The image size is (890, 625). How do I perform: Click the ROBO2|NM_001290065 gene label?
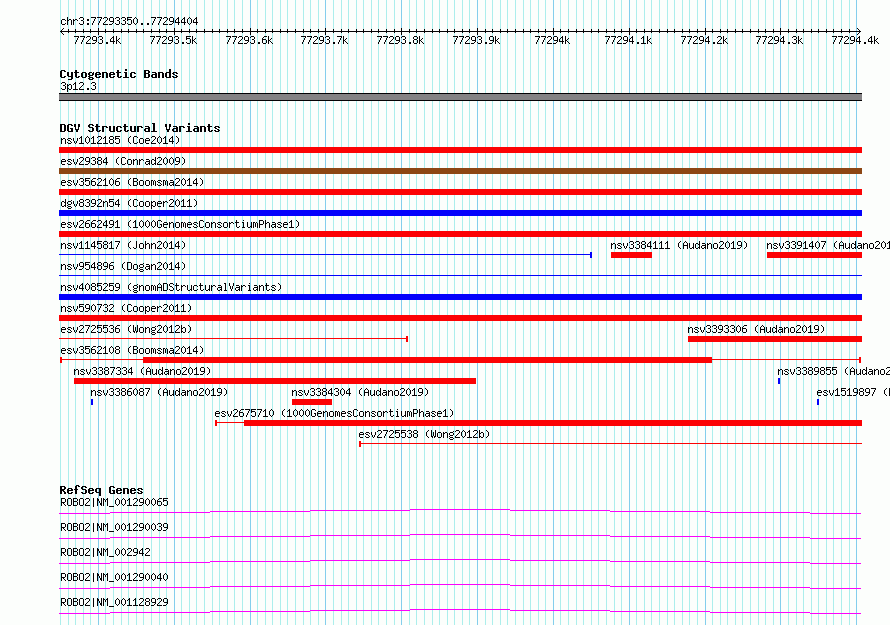pos(114,502)
